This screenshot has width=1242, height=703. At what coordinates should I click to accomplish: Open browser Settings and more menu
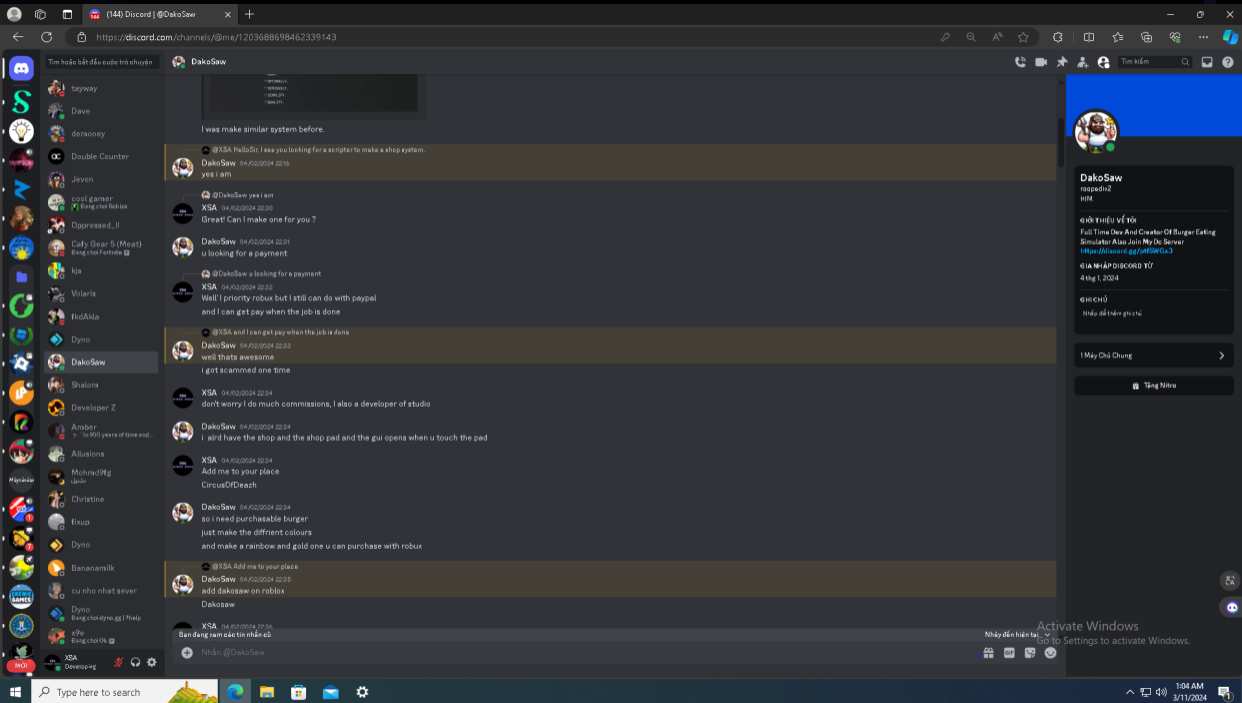[x=1203, y=37]
